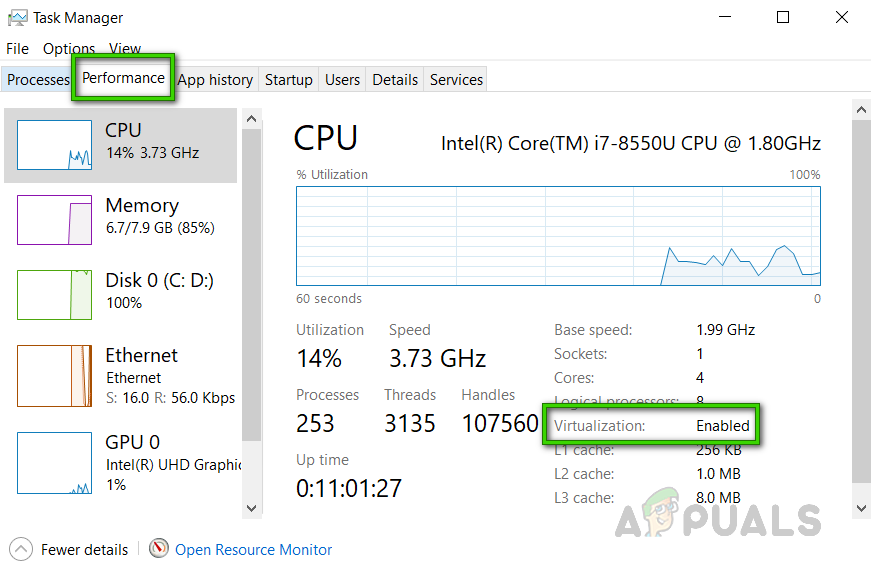The image size is (871, 565).
Task: Select the CPU usage graph thumbnail
Action: (54, 145)
